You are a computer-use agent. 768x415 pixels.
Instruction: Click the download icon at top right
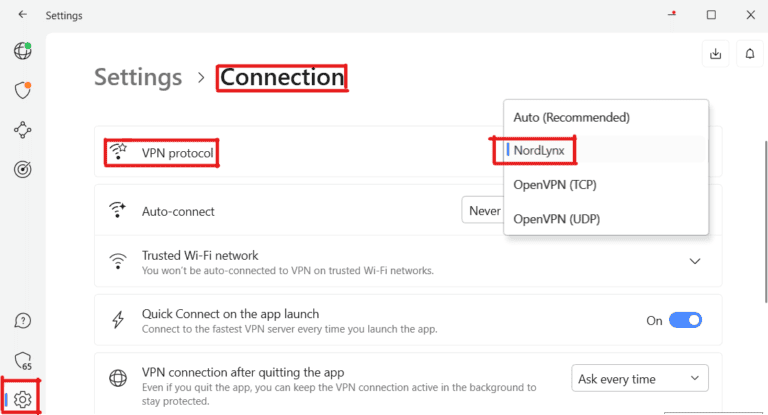click(x=716, y=54)
